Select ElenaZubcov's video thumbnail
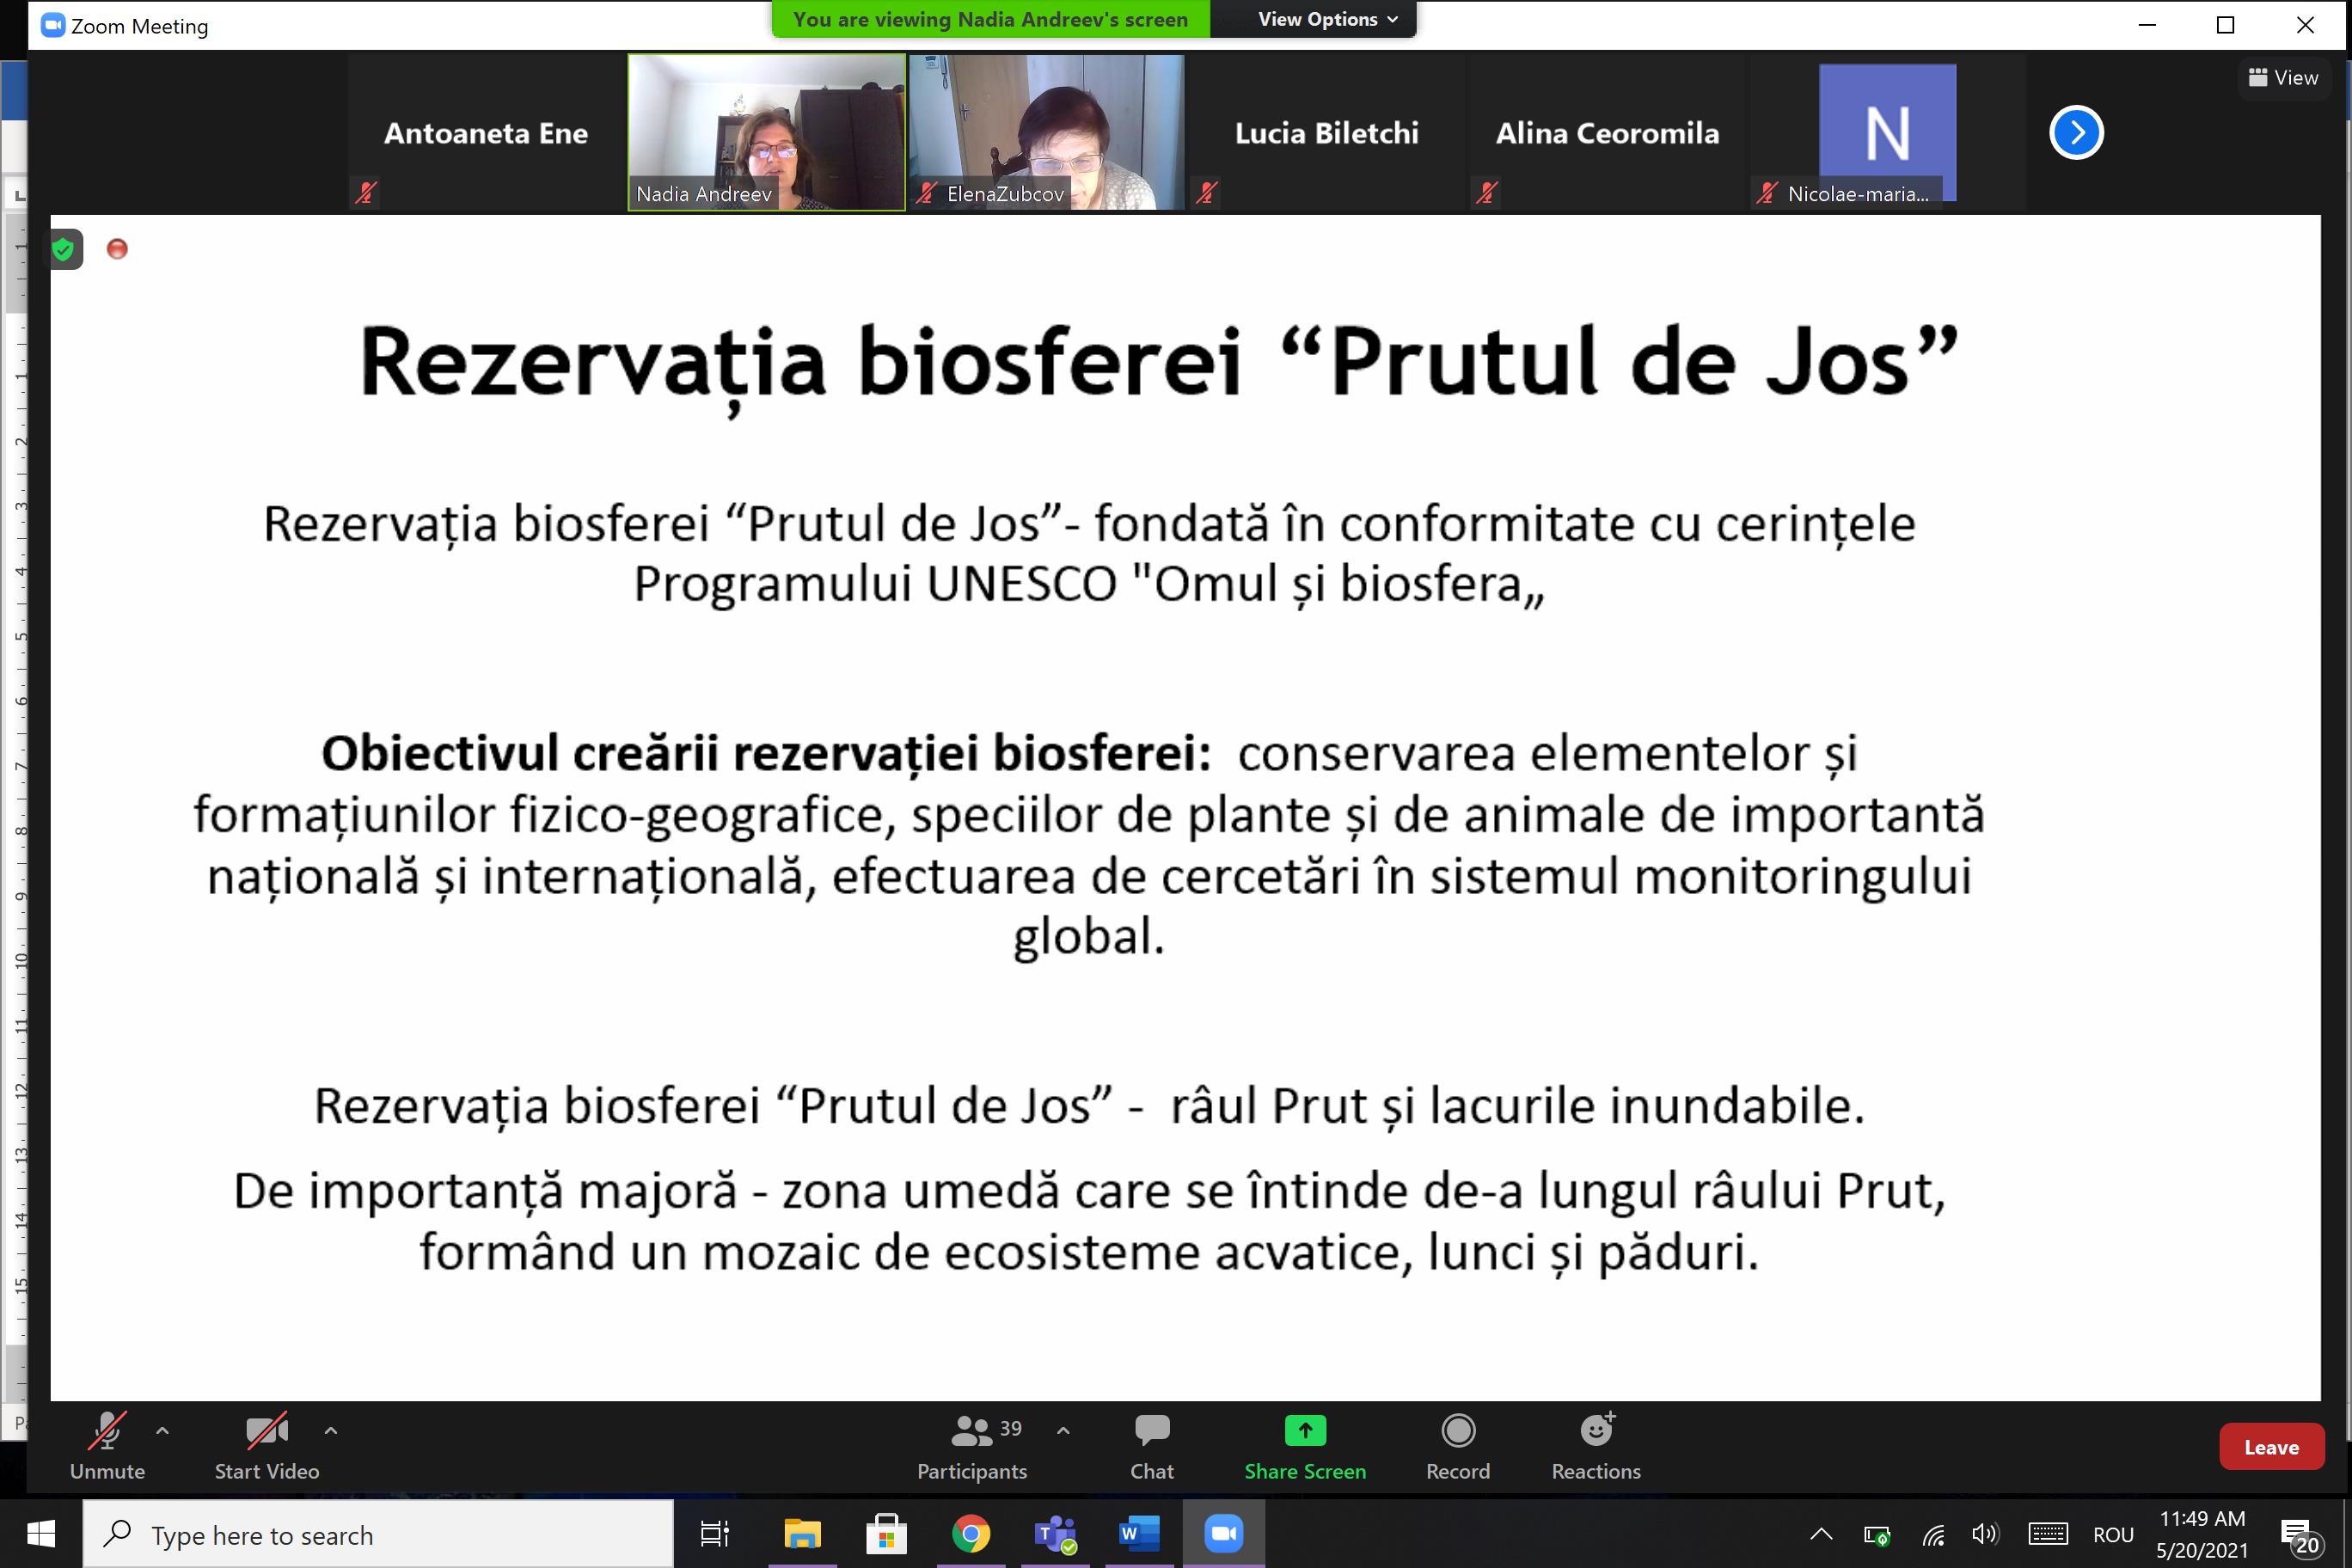This screenshot has width=2352, height=1568. click(x=1046, y=132)
